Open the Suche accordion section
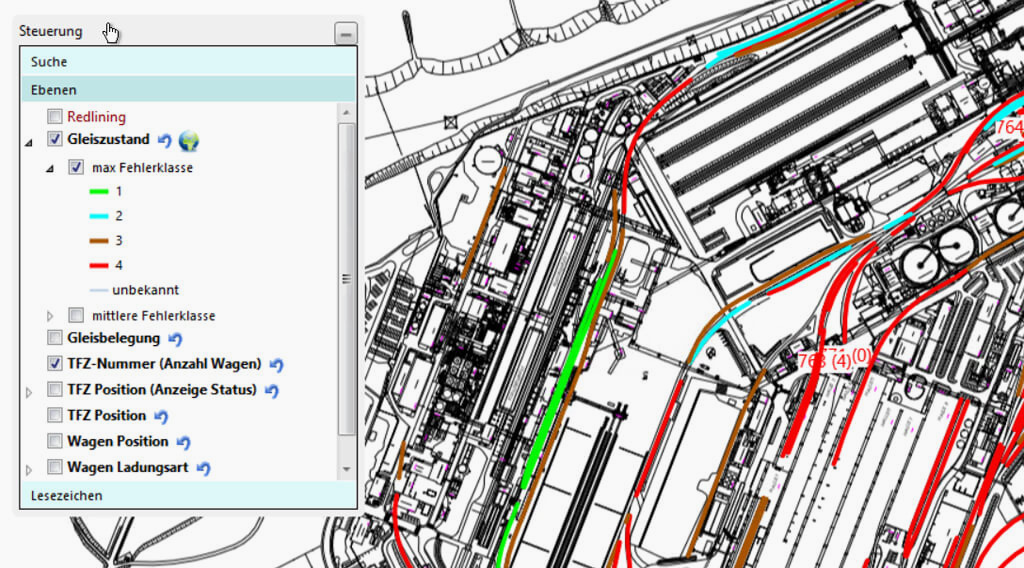 [x=188, y=62]
